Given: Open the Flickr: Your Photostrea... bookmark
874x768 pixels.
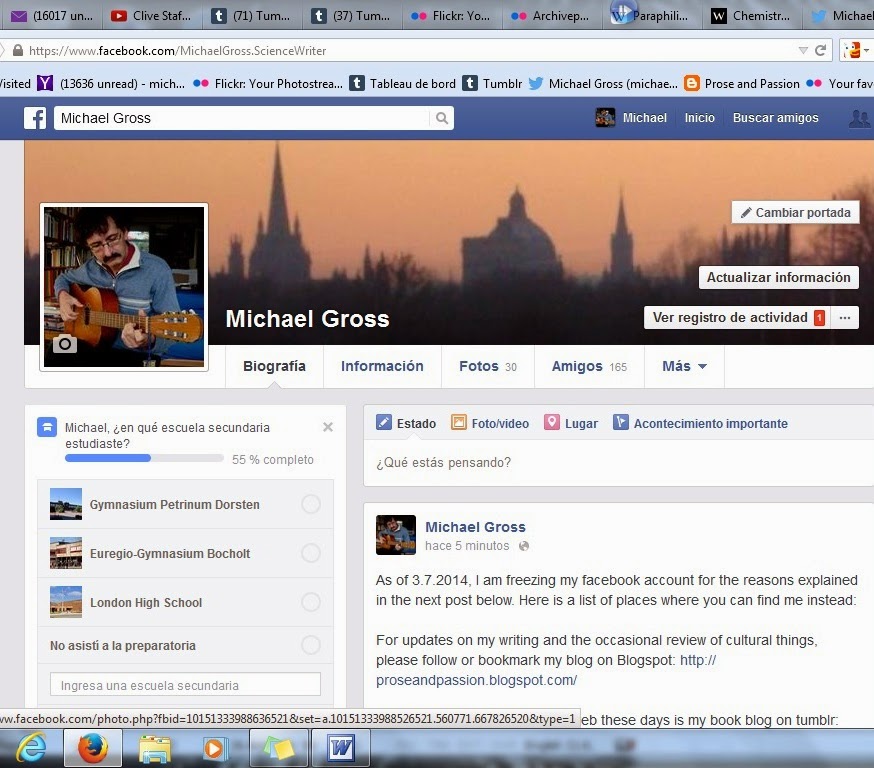Looking at the screenshot, I should pyautogui.click(x=268, y=84).
